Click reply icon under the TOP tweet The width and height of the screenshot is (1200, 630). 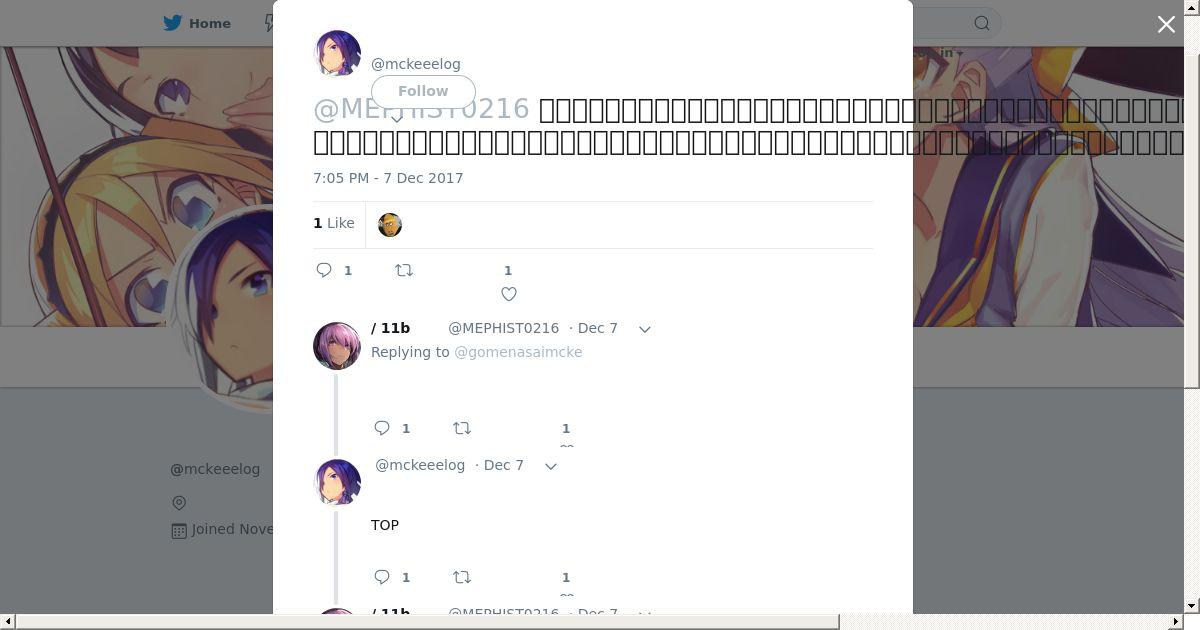pyautogui.click(x=382, y=577)
